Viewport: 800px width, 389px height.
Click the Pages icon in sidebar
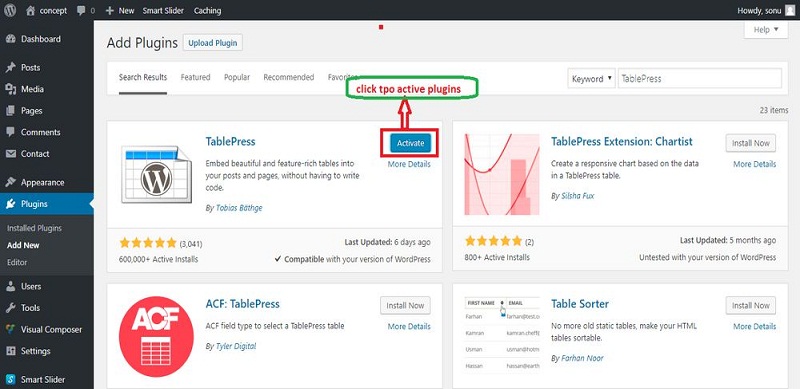tap(11, 110)
